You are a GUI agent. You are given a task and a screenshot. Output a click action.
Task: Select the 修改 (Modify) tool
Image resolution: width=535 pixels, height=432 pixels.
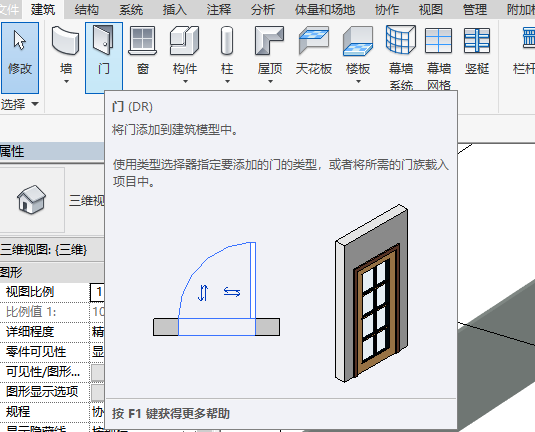[20, 58]
